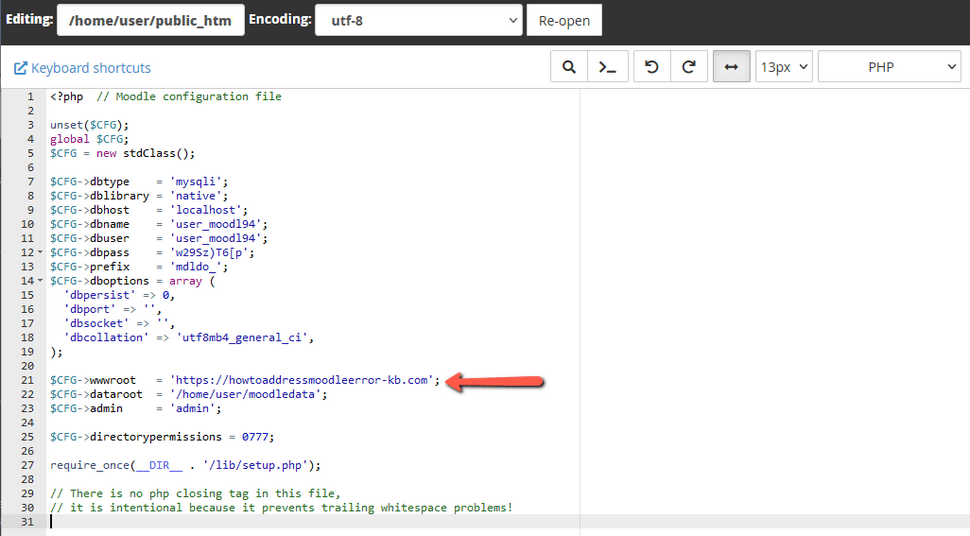Click the 'dbsocket' key on line 17

(97, 324)
